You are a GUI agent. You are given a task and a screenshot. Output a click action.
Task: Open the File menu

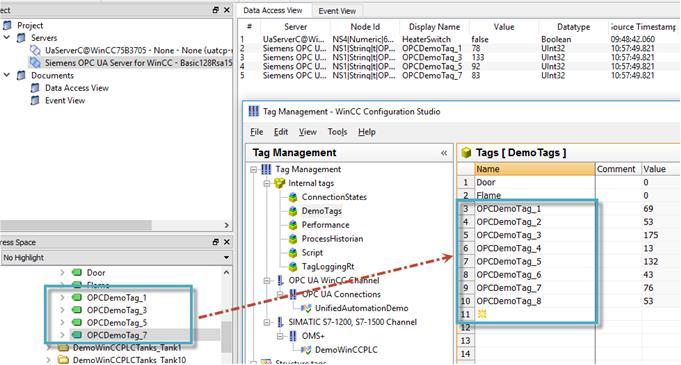(257, 132)
